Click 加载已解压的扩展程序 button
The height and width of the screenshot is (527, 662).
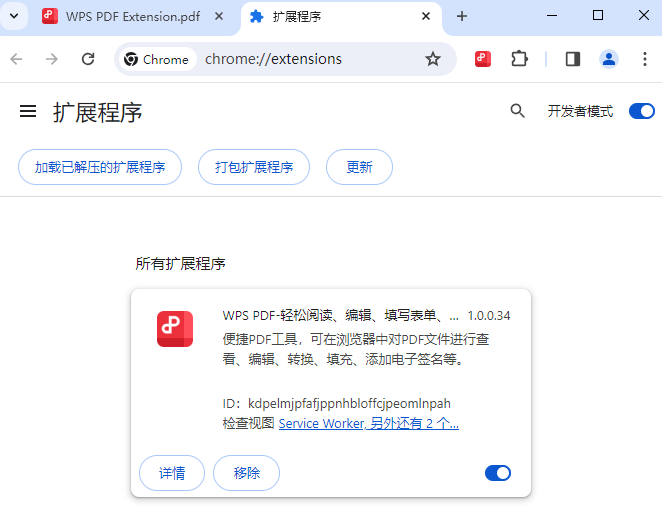[100, 167]
